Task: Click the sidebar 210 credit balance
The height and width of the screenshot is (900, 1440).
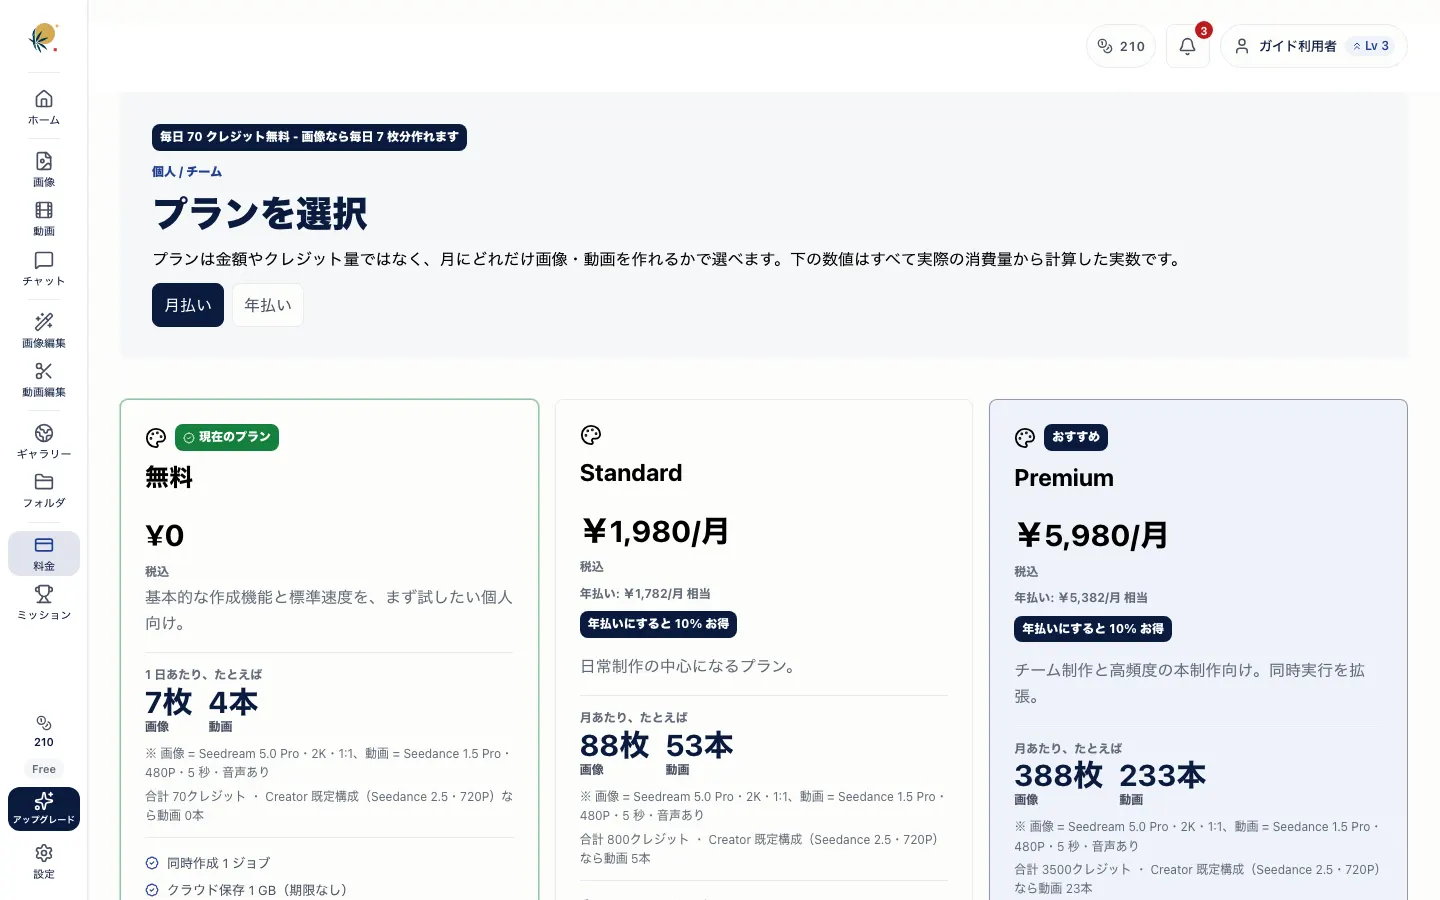Action: click(x=44, y=732)
